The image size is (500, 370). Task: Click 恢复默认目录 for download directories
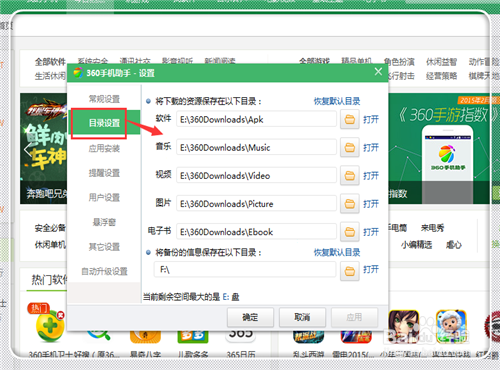click(337, 101)
